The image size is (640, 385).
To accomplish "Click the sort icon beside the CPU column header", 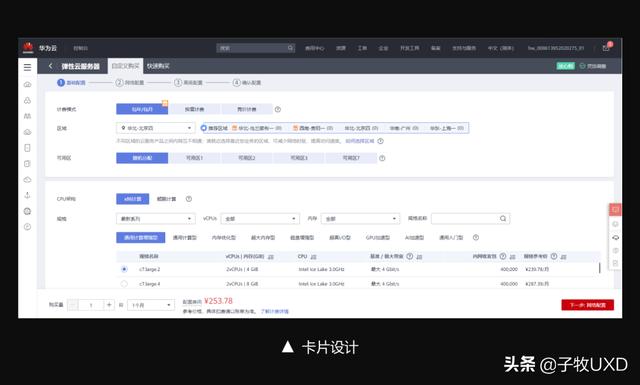I will 313,257.
